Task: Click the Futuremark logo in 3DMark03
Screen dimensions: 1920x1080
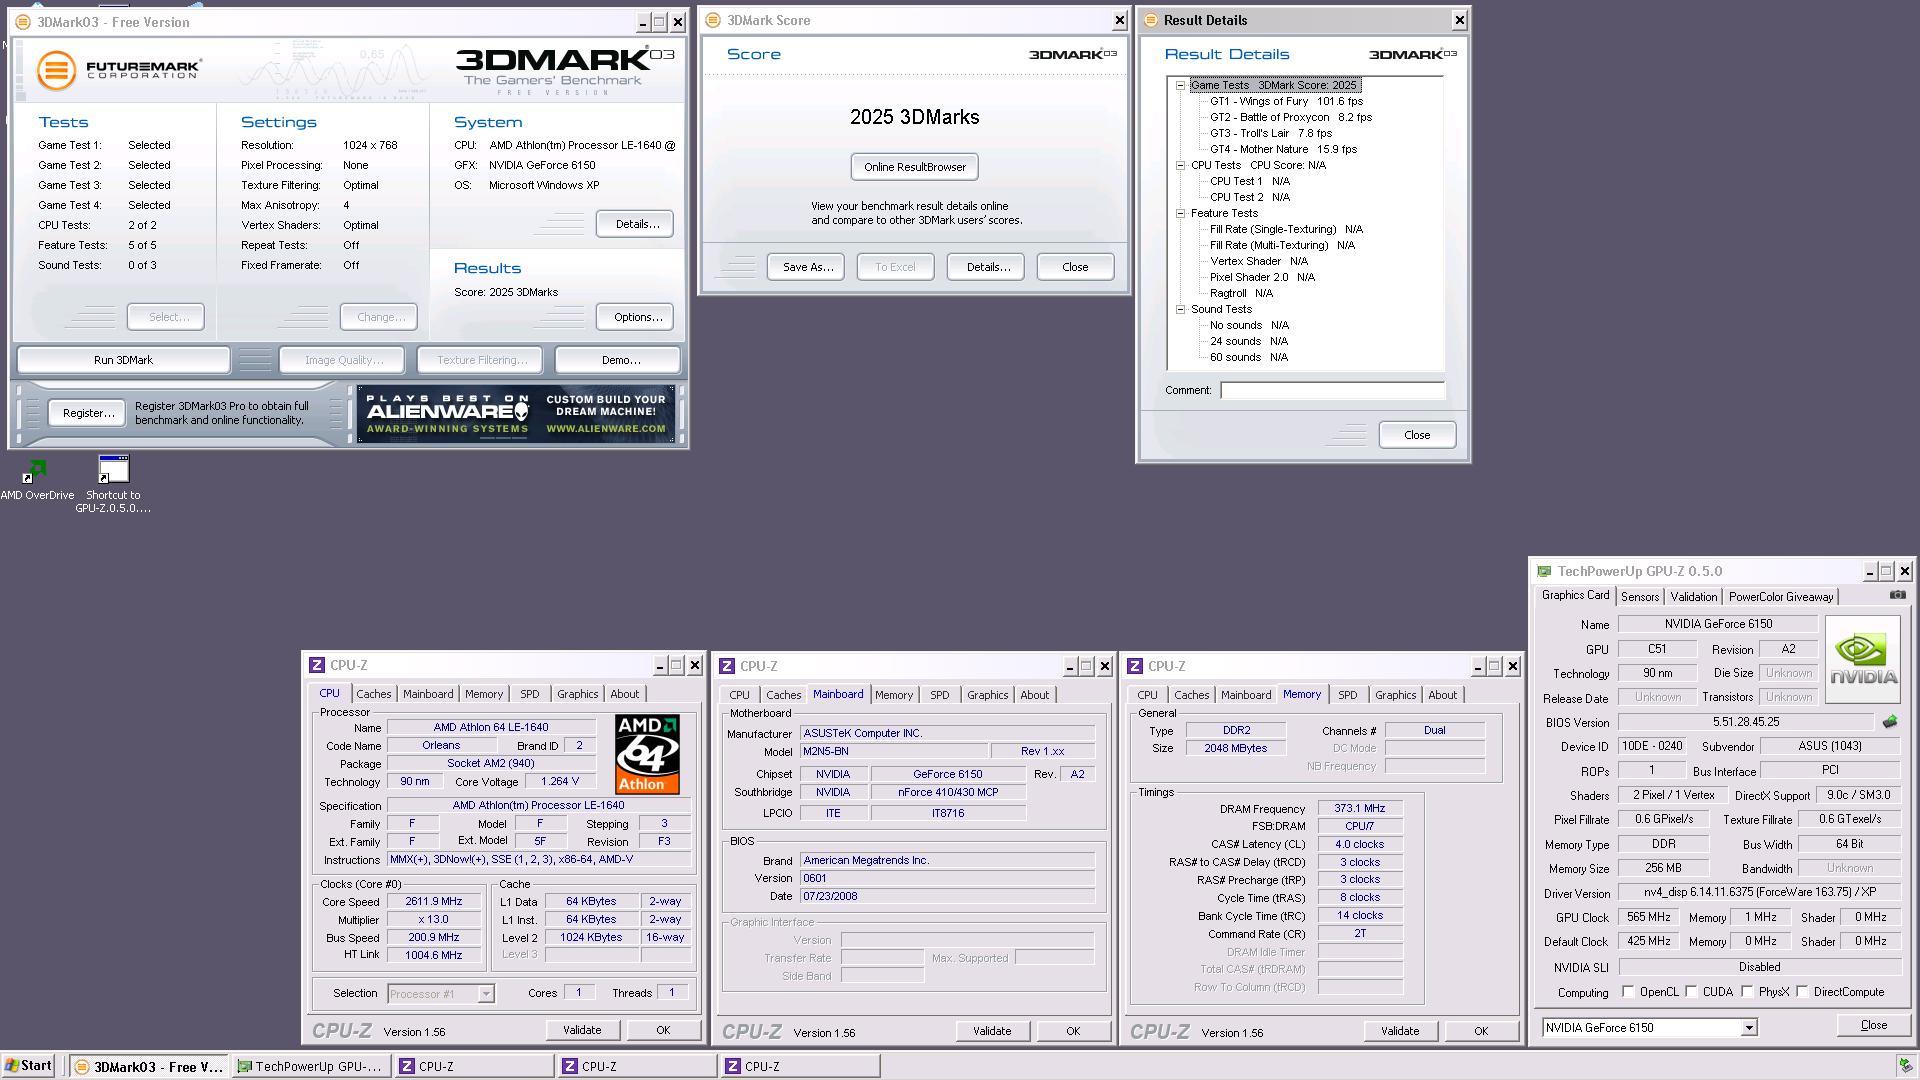Action: [120, 70]
